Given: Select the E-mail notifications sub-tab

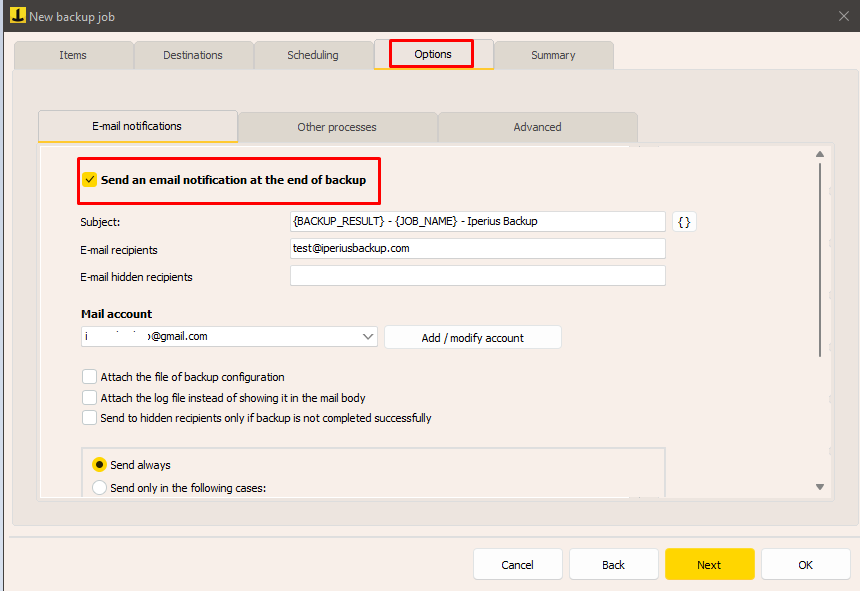Looking at the screenshot, I should 137,126.
